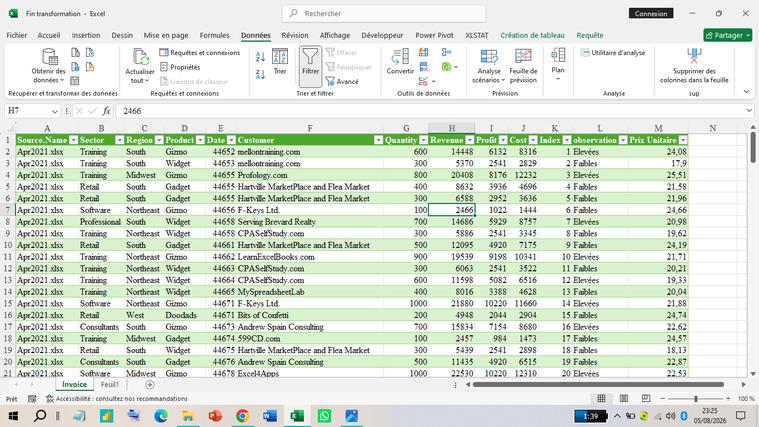Image resolution: width=759 pixels, height=427 pixels.
Task: Switch to Page Break Preview icon
Action: pyautogui.click(x=646, y=398)
